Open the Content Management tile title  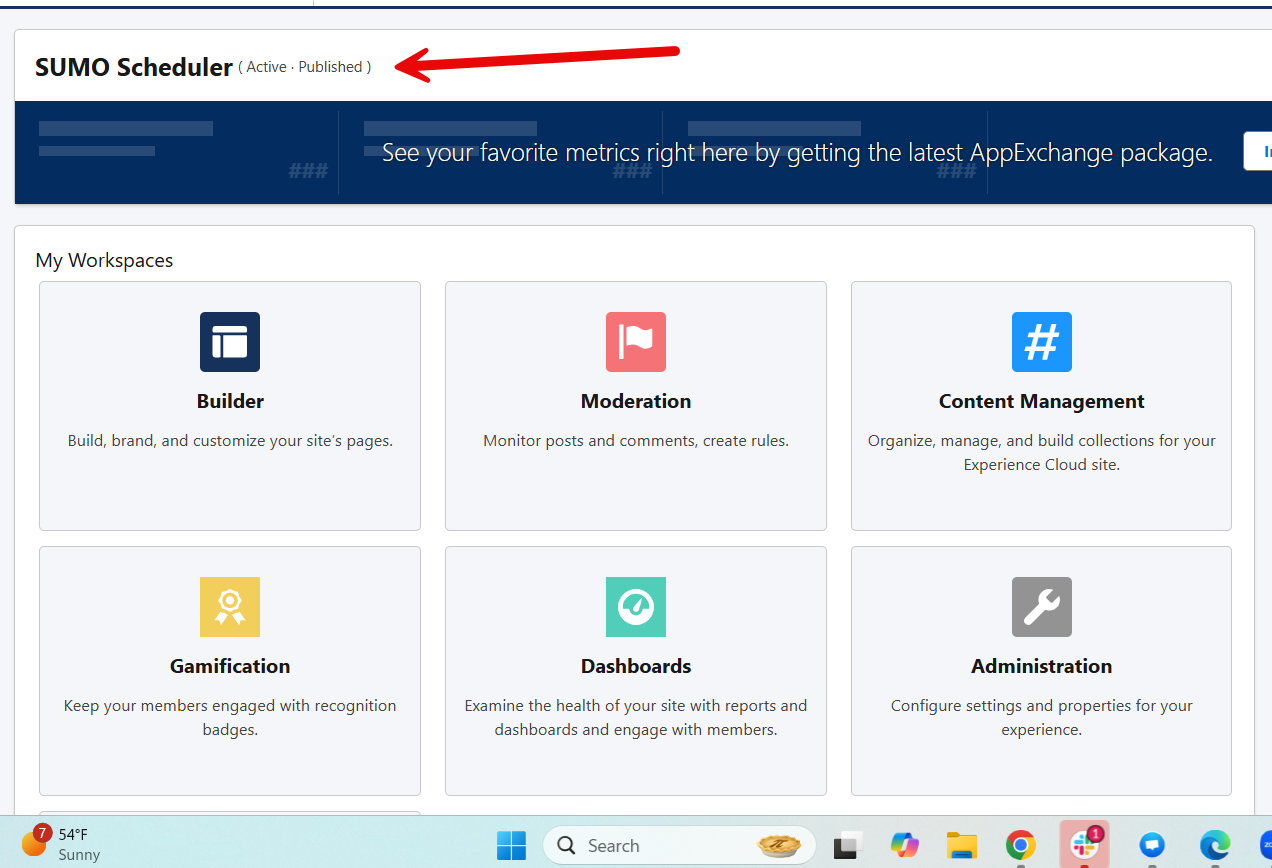click(1041, 401)
